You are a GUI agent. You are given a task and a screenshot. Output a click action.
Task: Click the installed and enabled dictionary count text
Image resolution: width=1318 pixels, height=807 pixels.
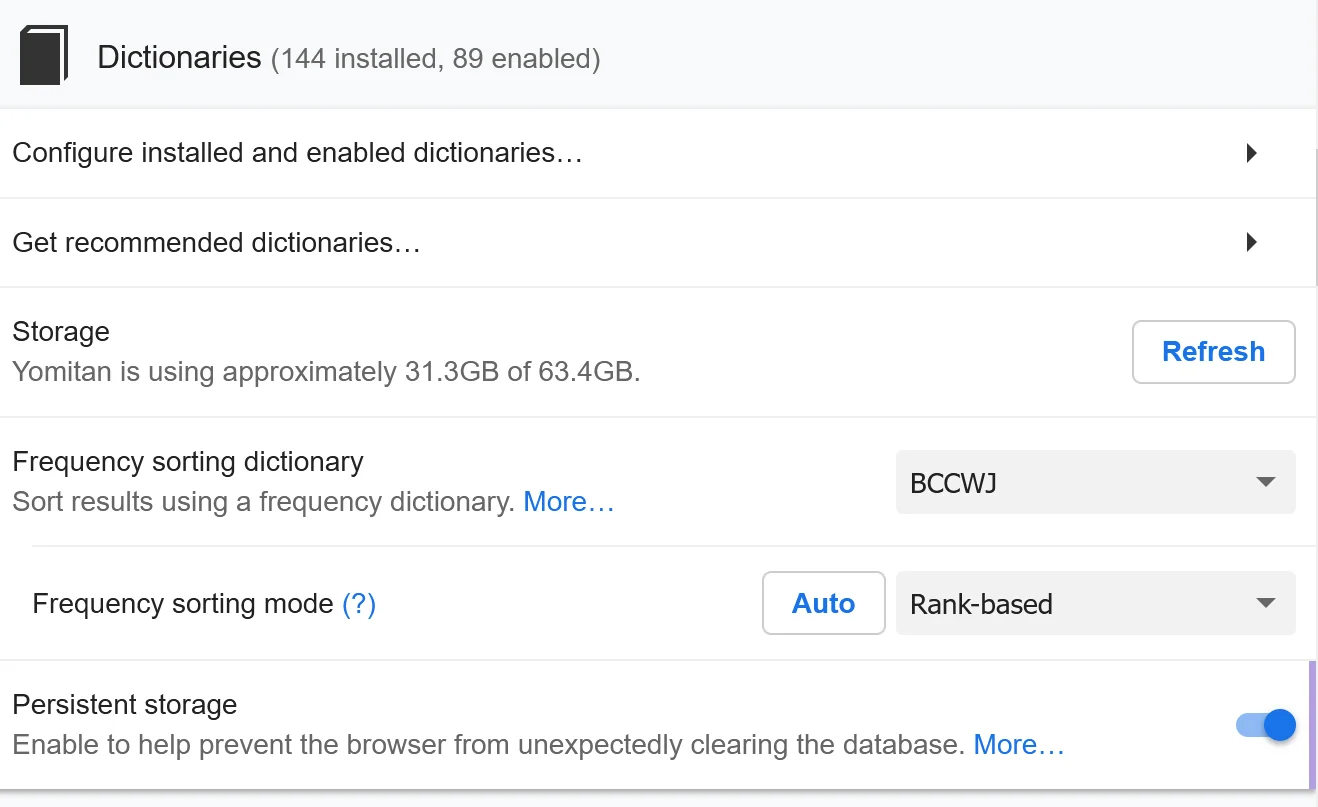click(436, 60)
